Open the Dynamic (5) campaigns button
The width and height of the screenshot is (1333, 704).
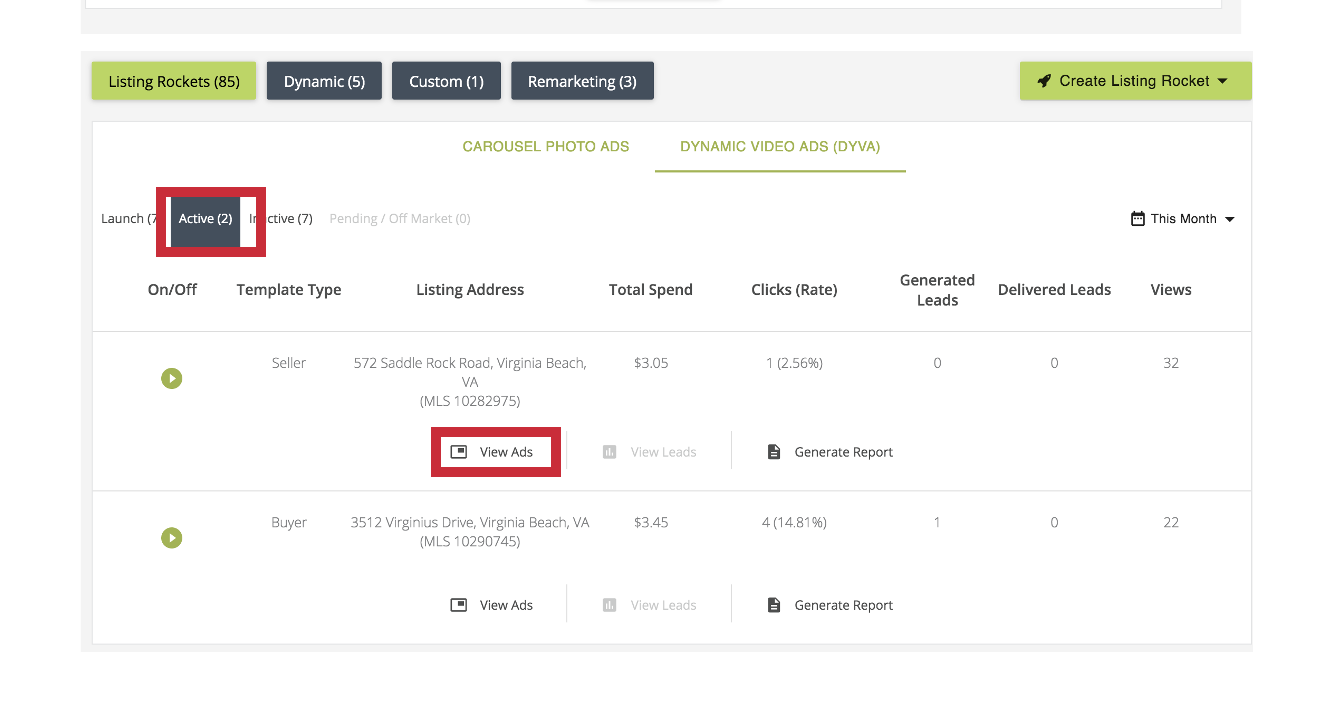click(324, 81)
